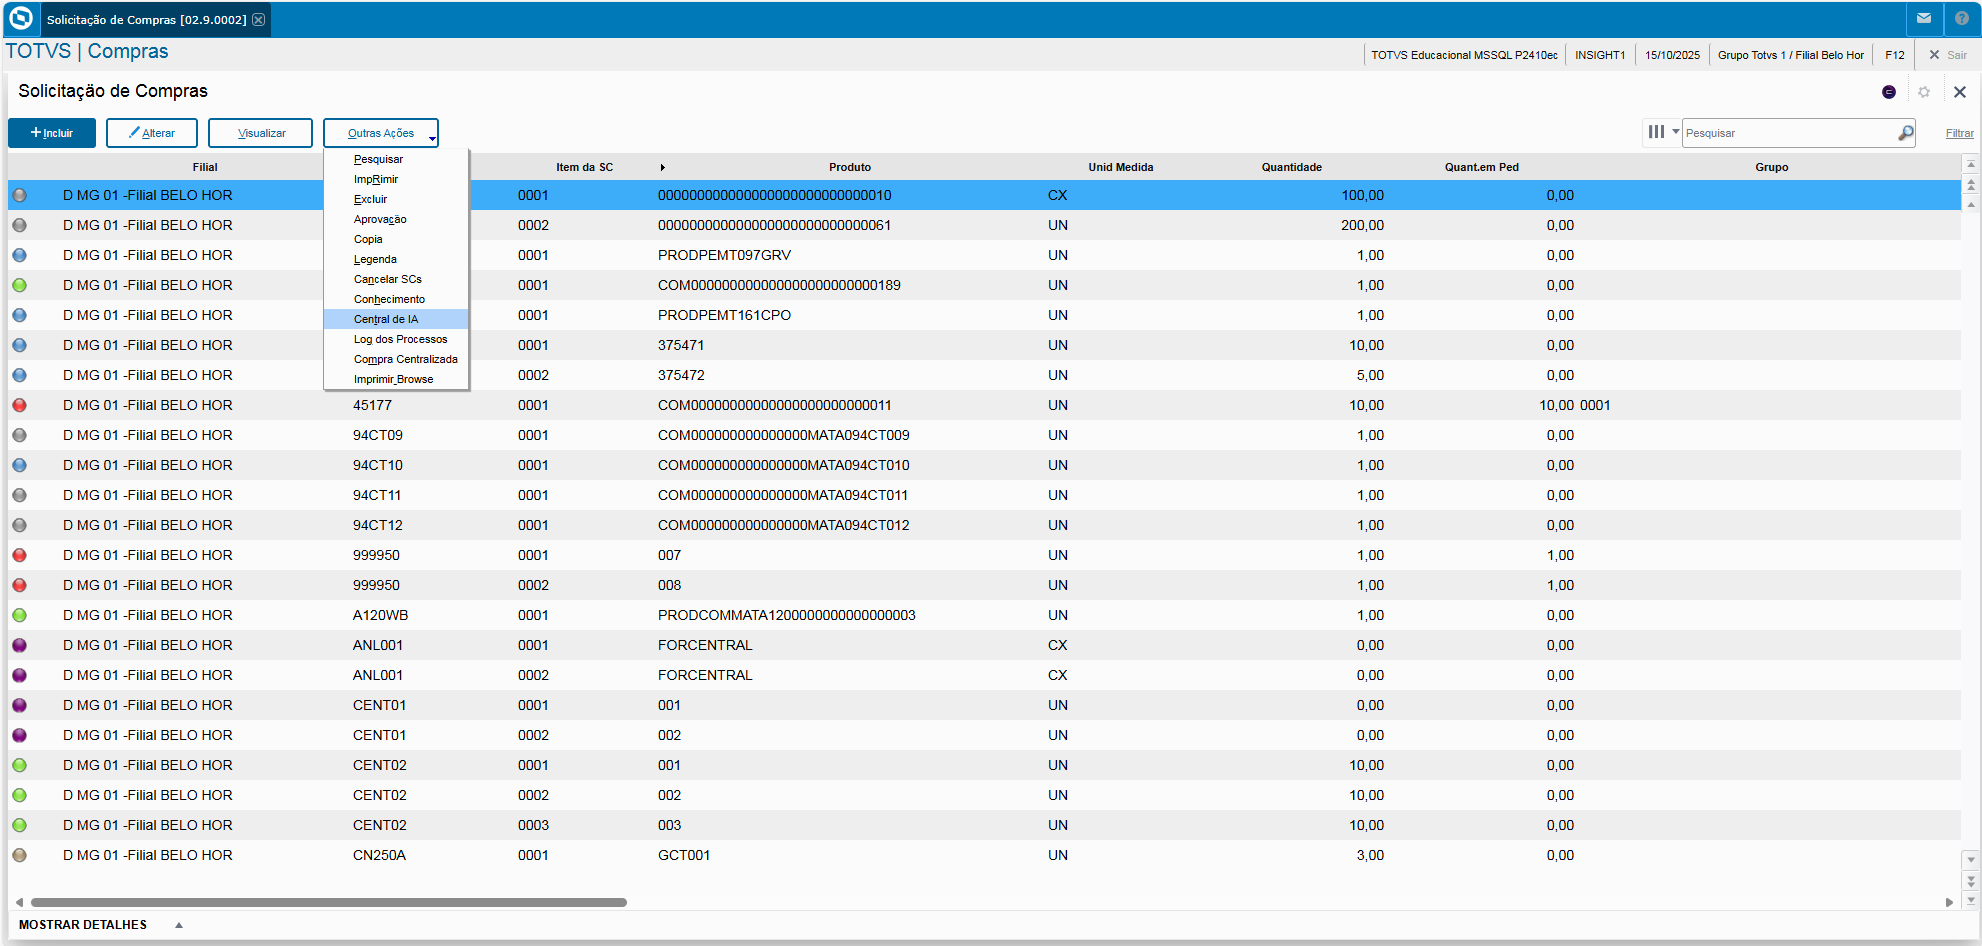Click the green status dot of CENT02 item 0003

[x=19, y=825]
